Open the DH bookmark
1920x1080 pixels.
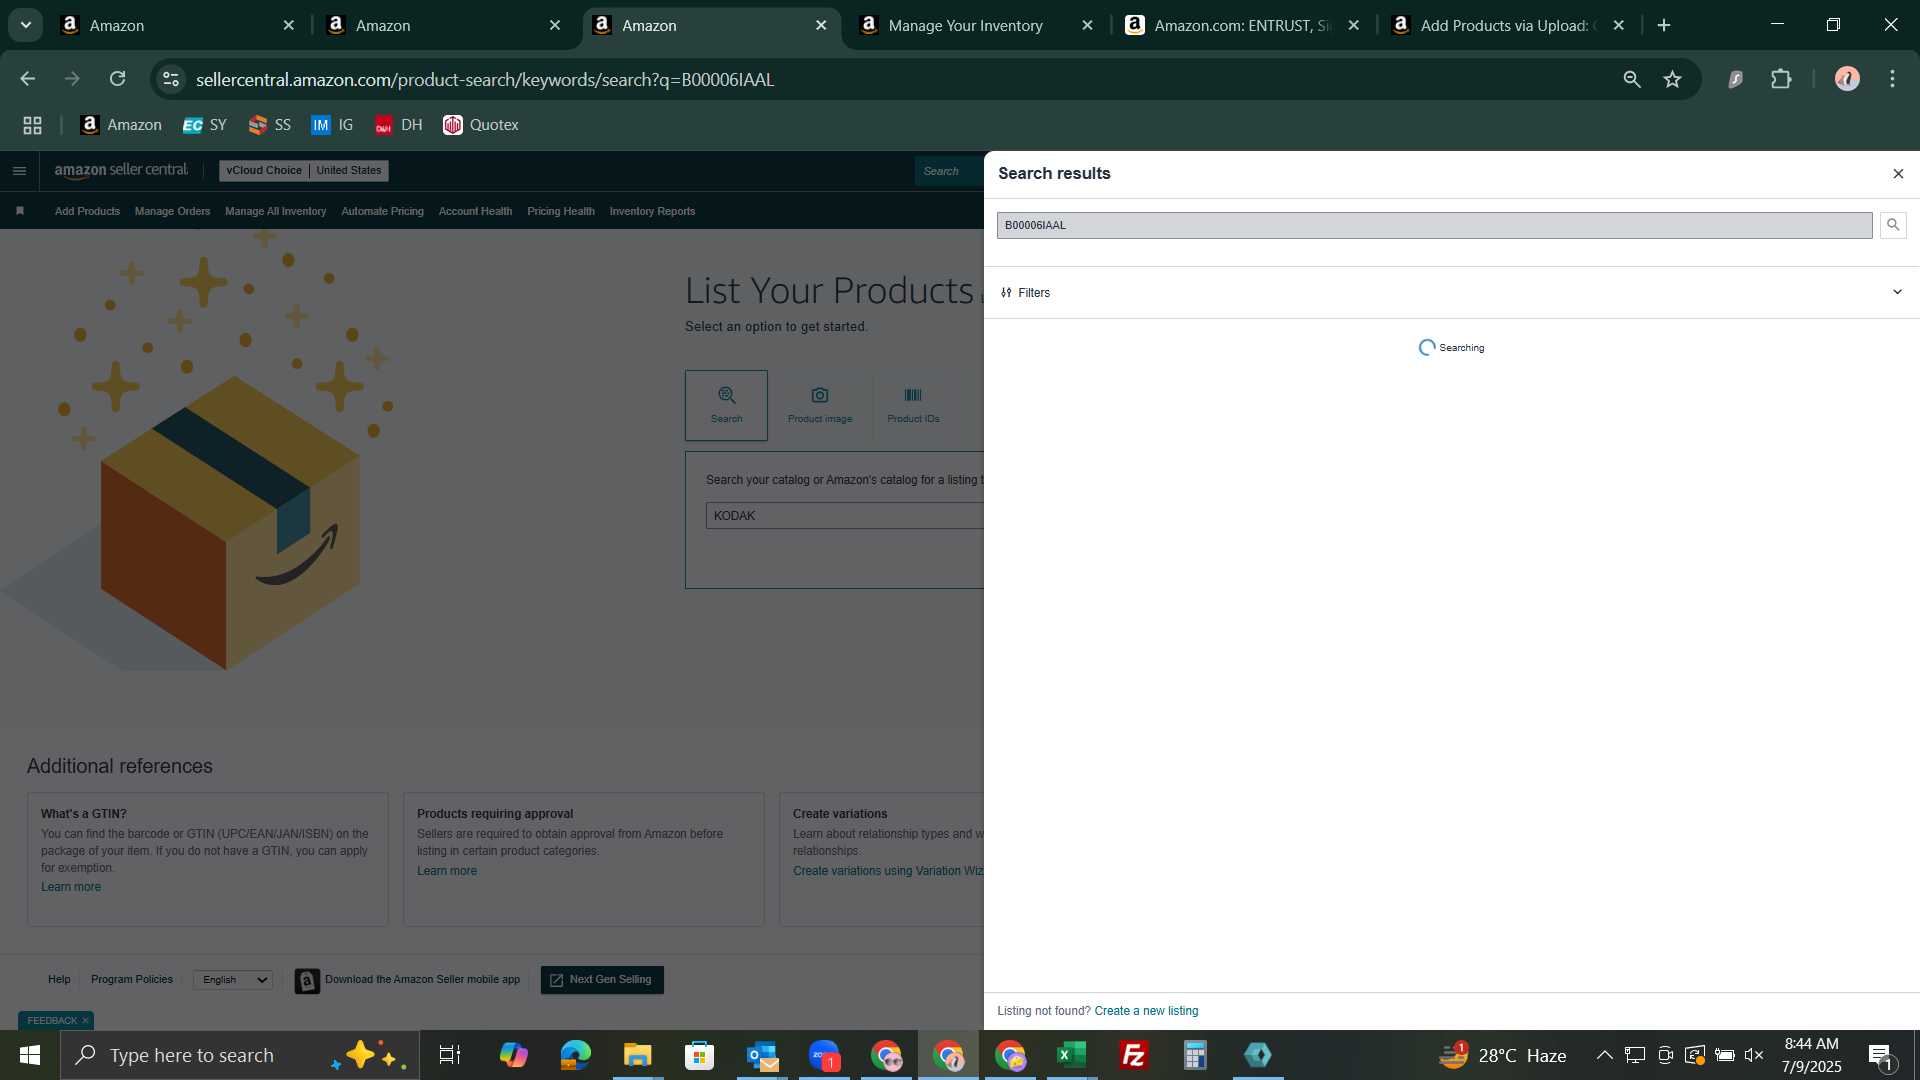coord(398,125)
